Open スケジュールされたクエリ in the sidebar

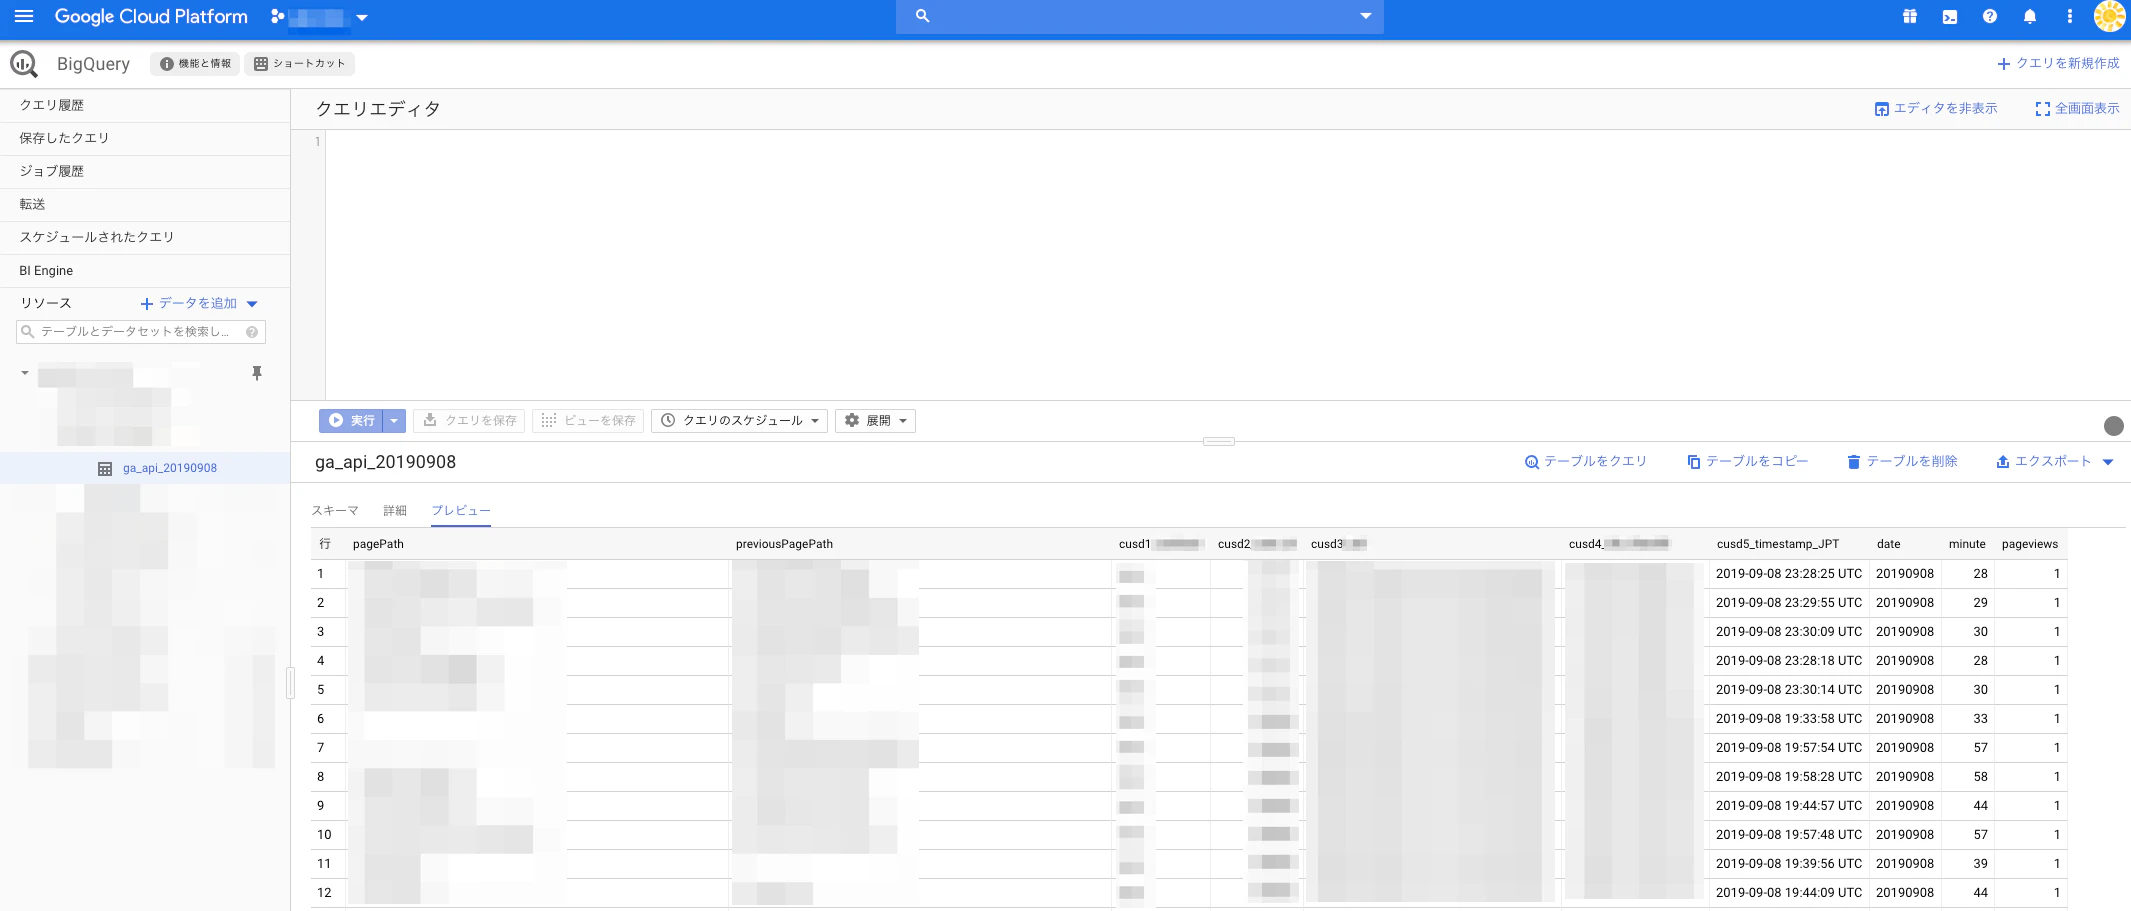pos(145,237)
